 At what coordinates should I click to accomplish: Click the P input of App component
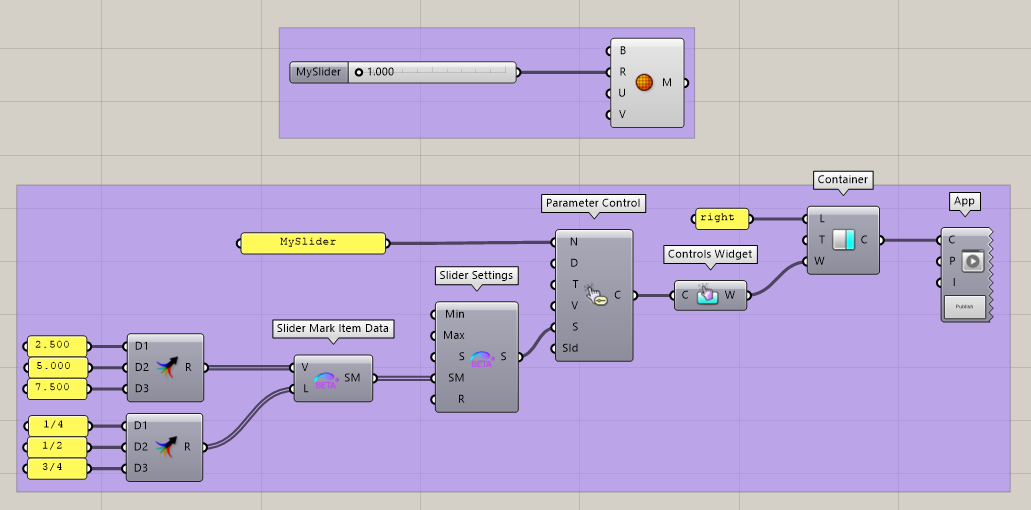952,262
